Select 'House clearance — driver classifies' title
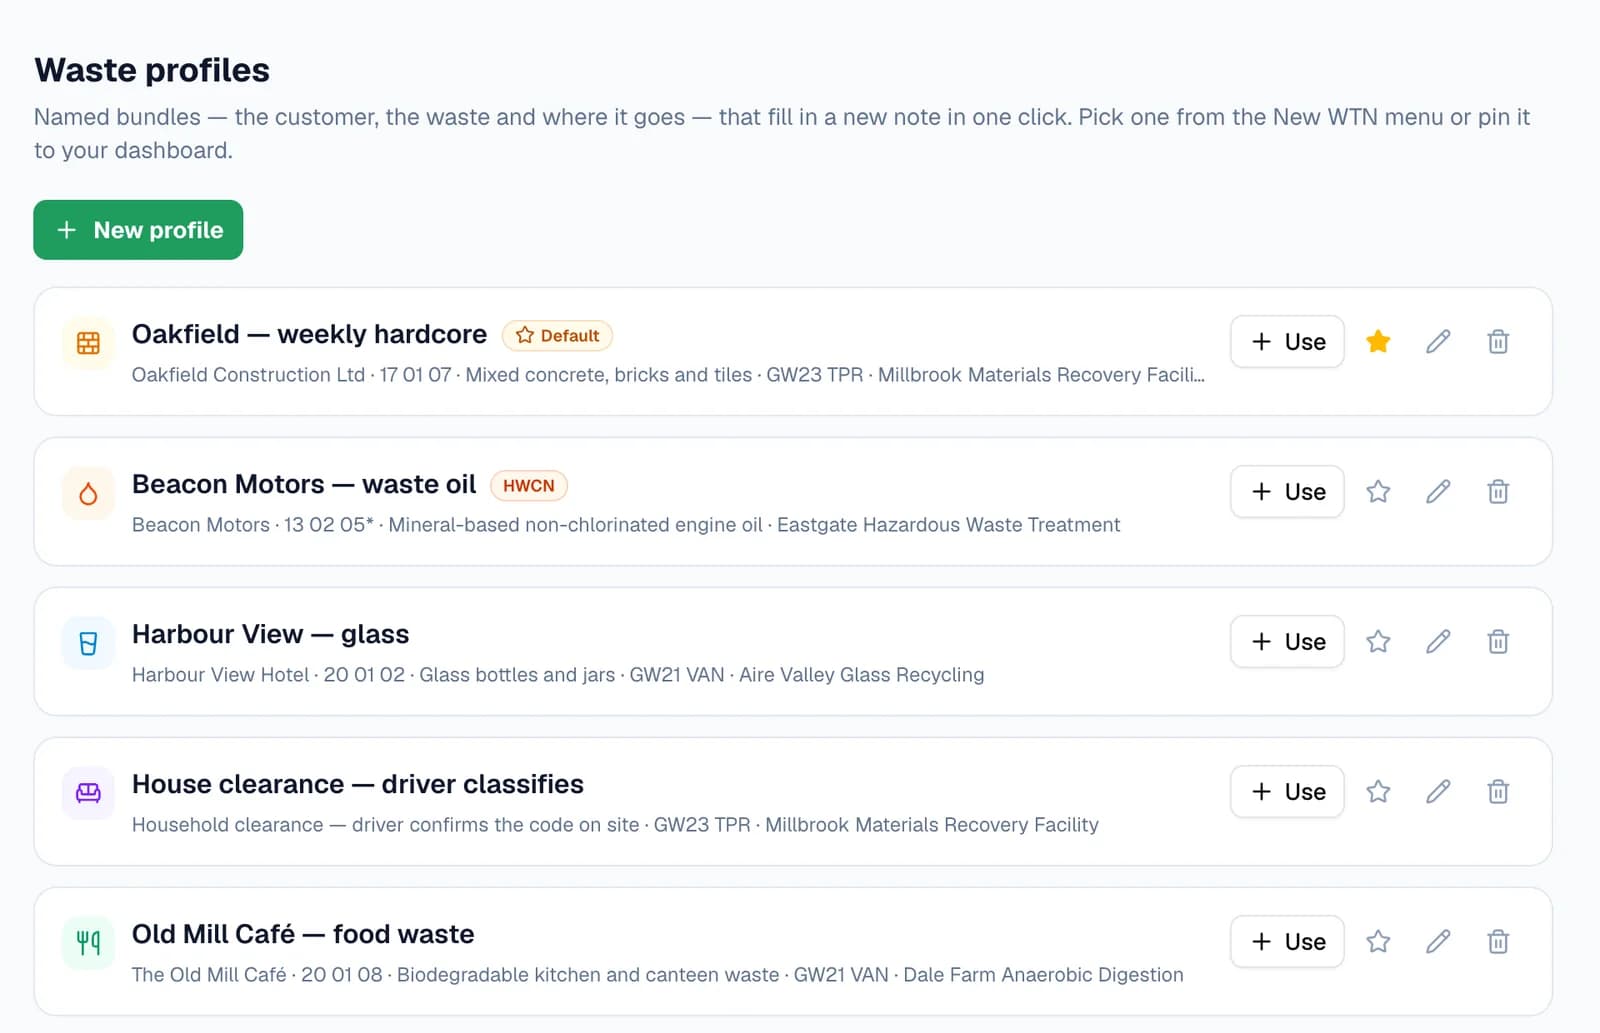The height and width of the screenshot is (1033, 1600). click(358, 784)
